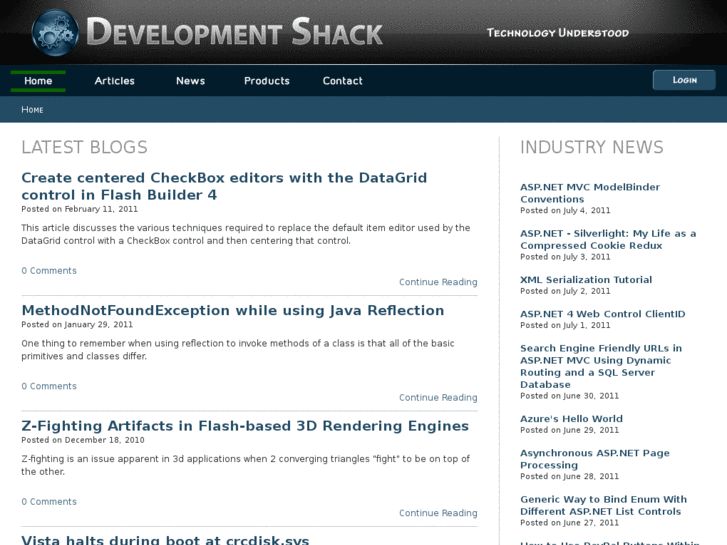
Task: Click 'Posted on February 11, 2011' date
Action: tap(80, 209)
